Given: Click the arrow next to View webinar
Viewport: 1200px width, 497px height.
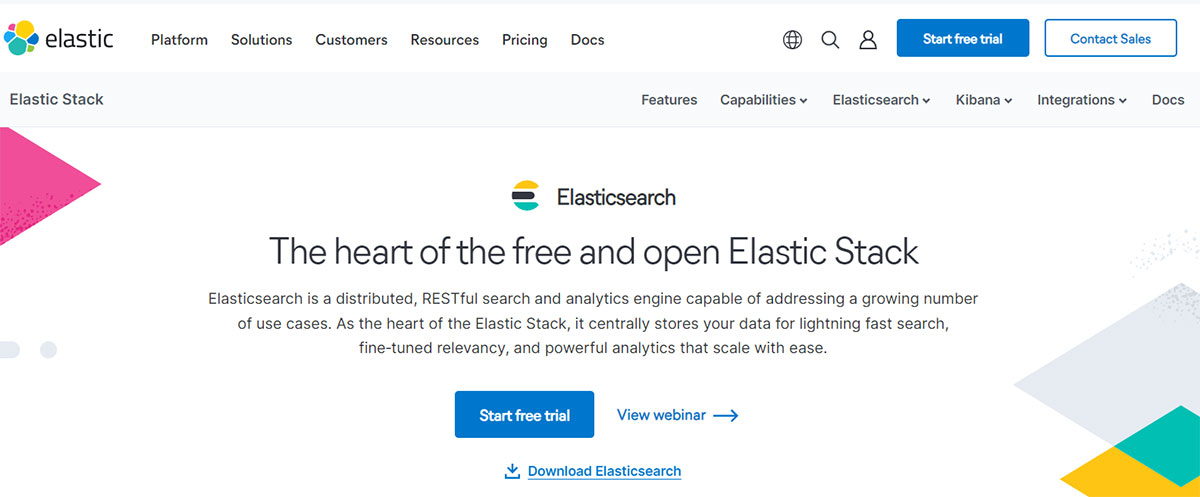Looking at the screenshot, I should coord(726,415).
